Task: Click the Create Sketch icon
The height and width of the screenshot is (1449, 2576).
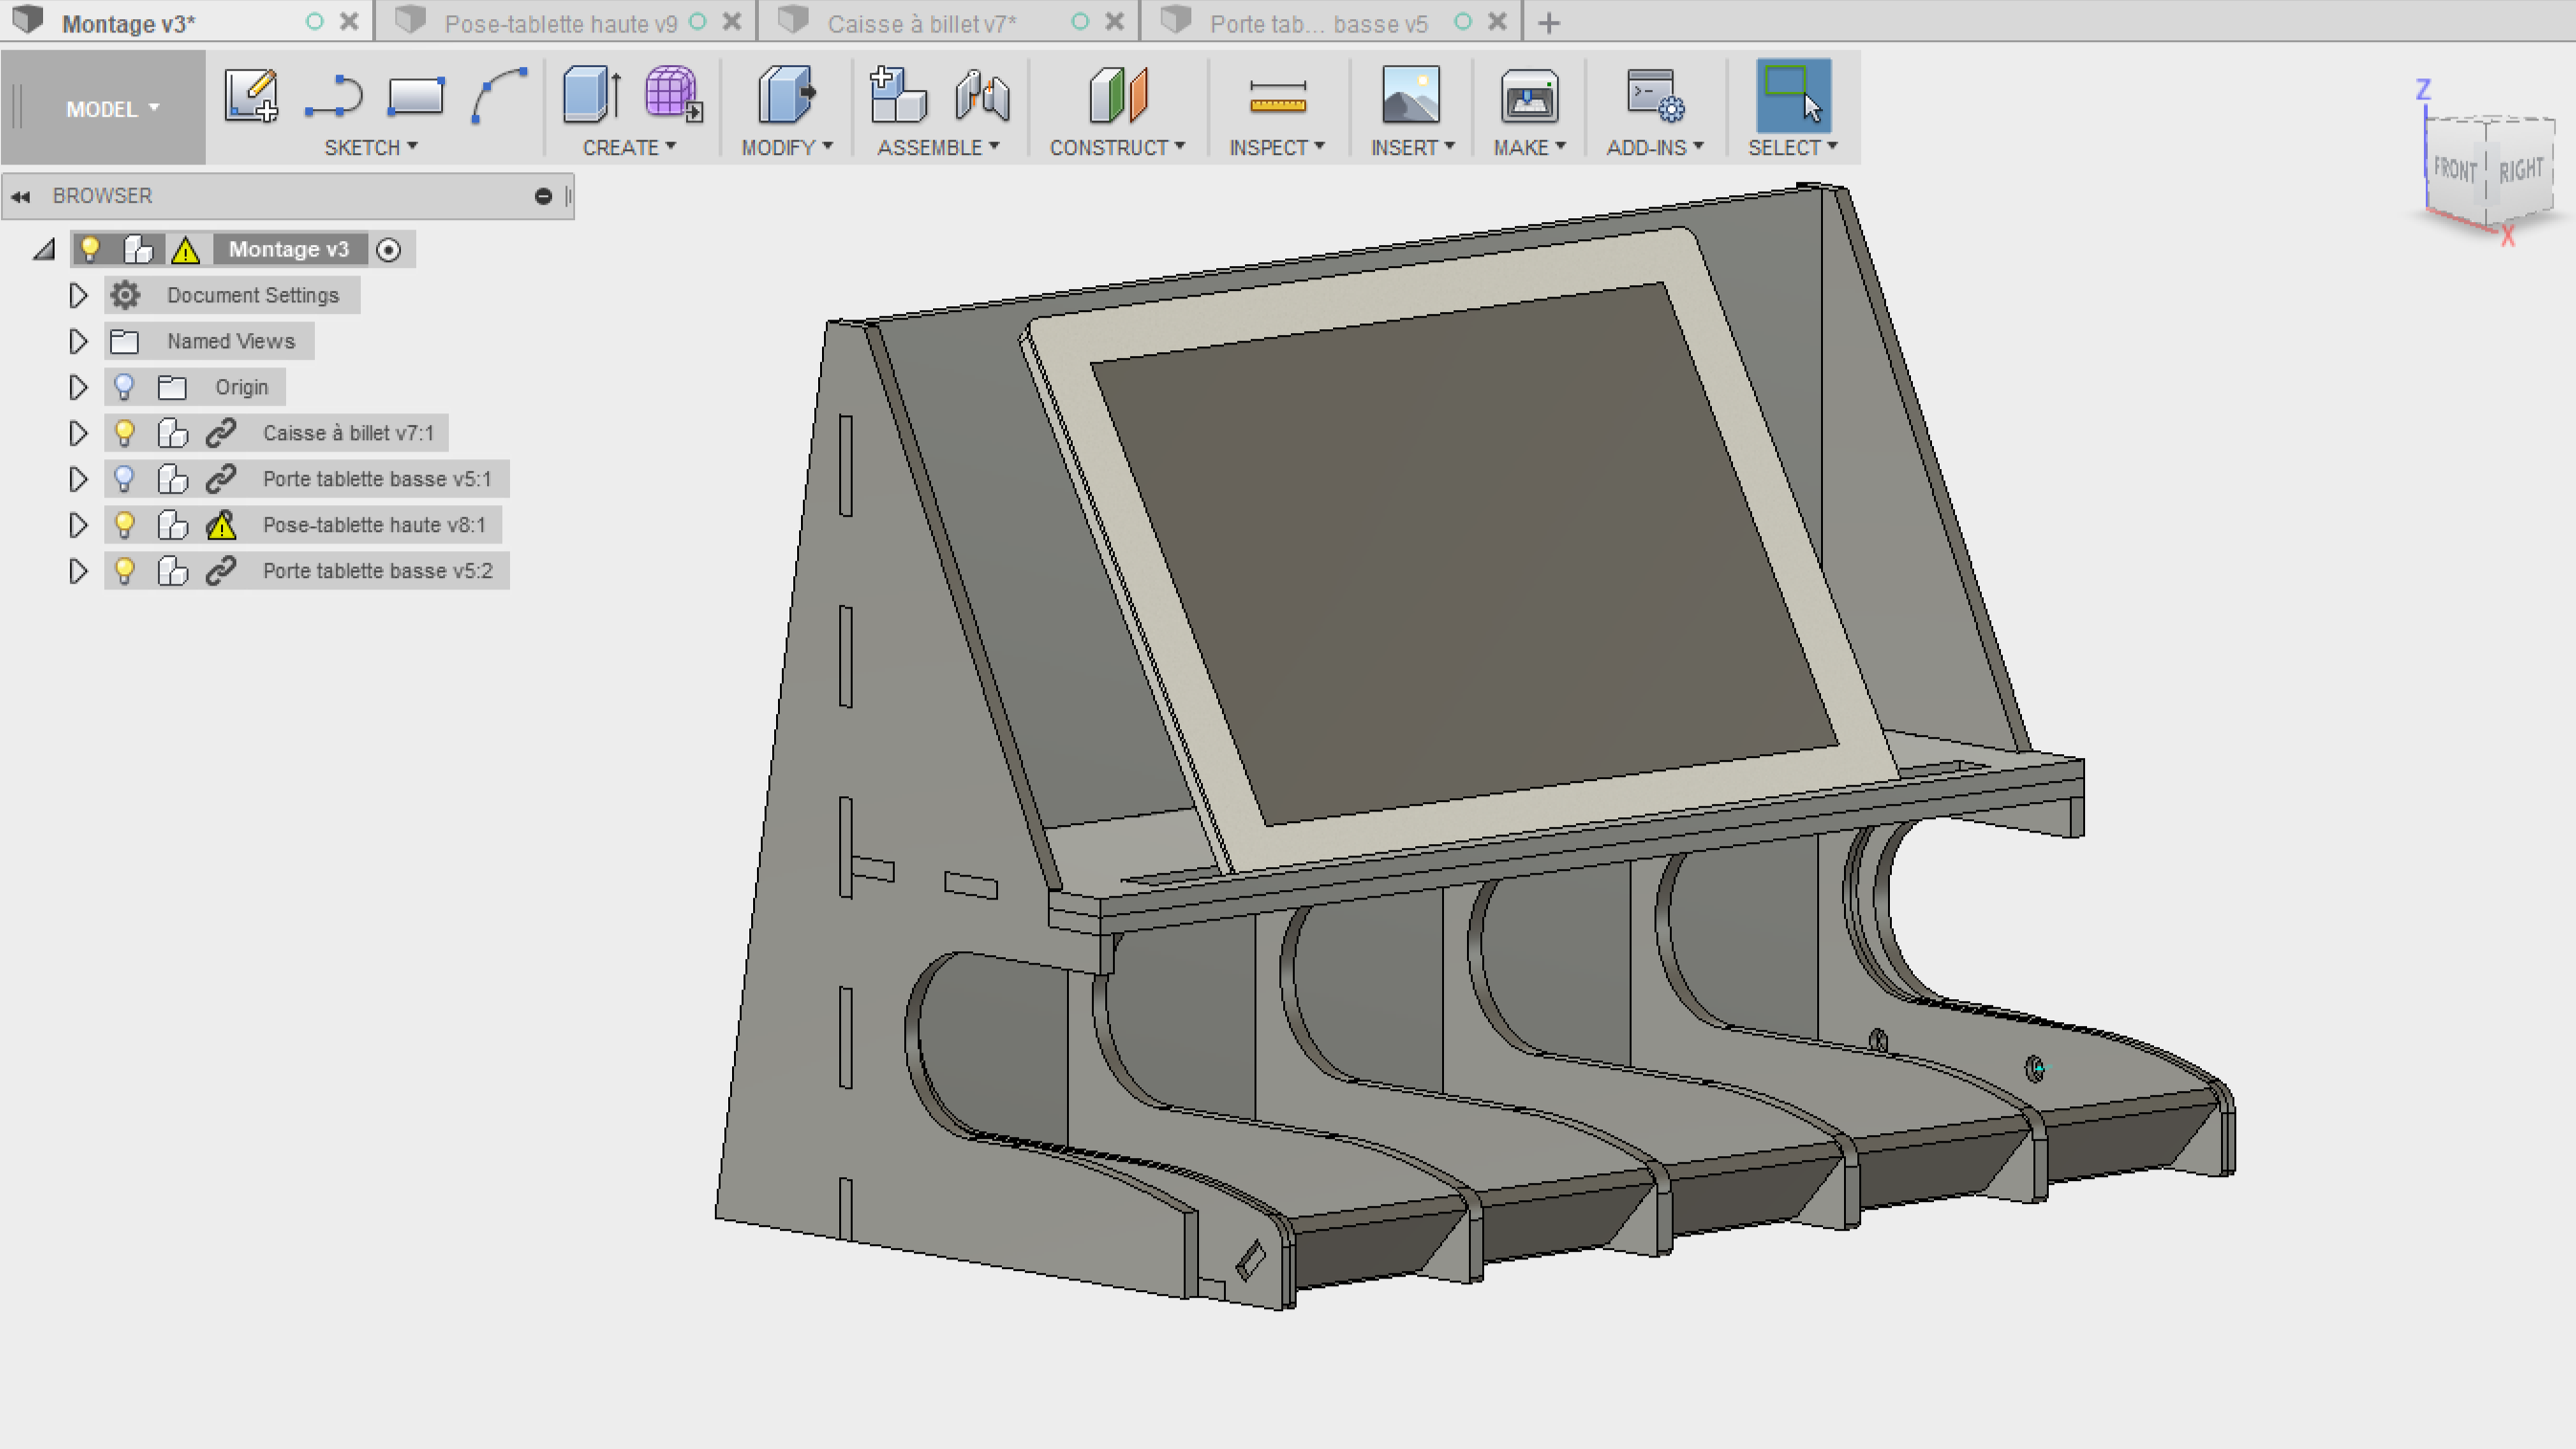Action: 250,96
